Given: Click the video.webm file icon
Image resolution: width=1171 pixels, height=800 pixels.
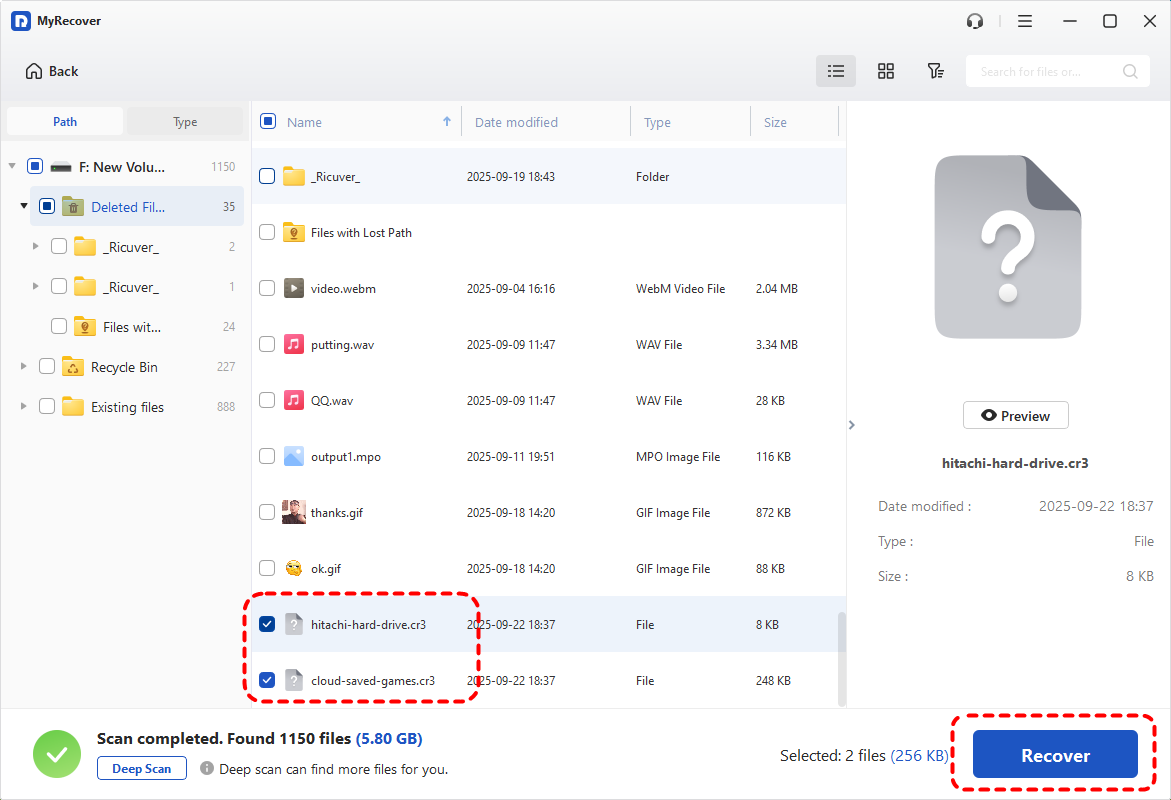Looking at the screenshot, I should (294, 288).
